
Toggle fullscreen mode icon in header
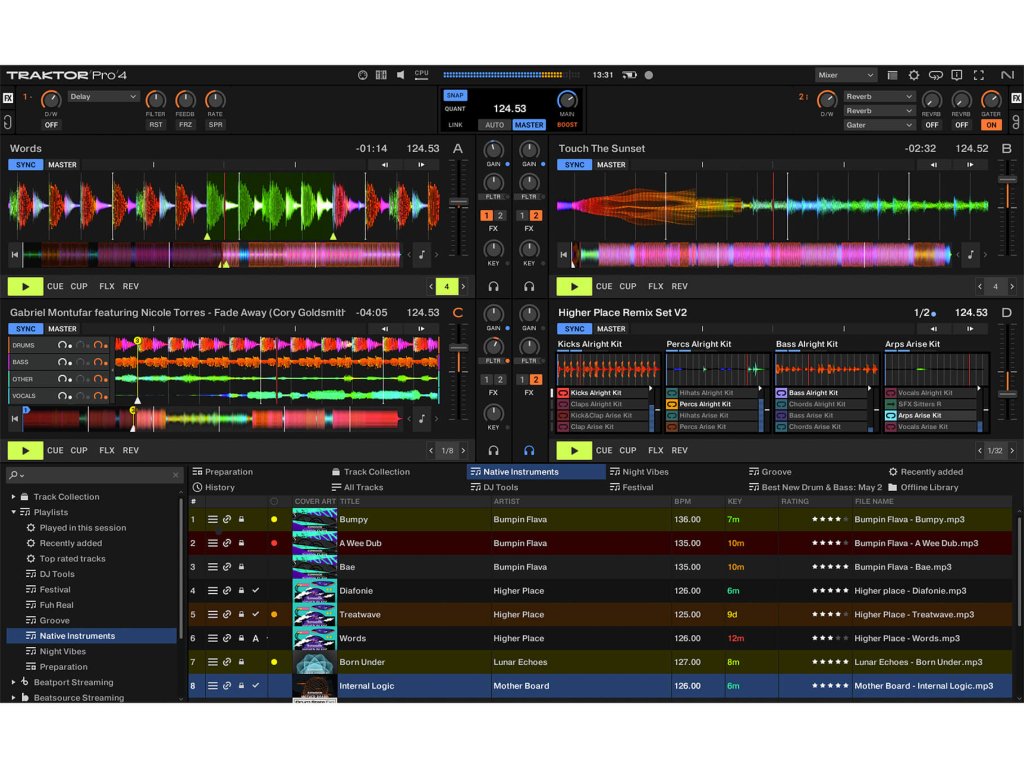979,75
